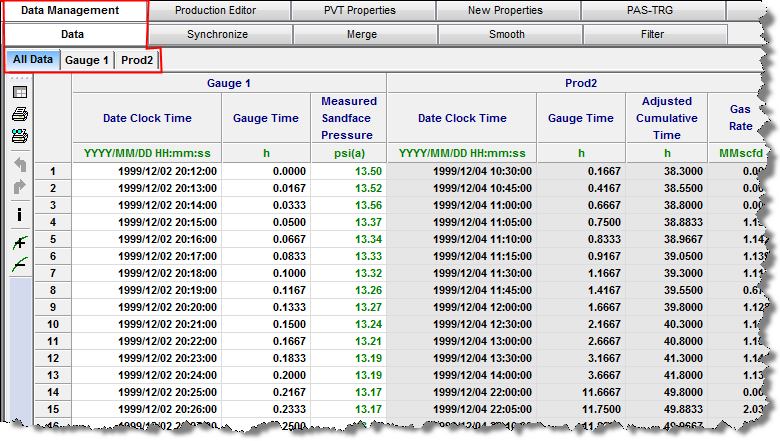Image resolution: width=780 pixels, height=441 pixels.
Task: Click the Undo arrow icon
Action: (x=19, y=164)
